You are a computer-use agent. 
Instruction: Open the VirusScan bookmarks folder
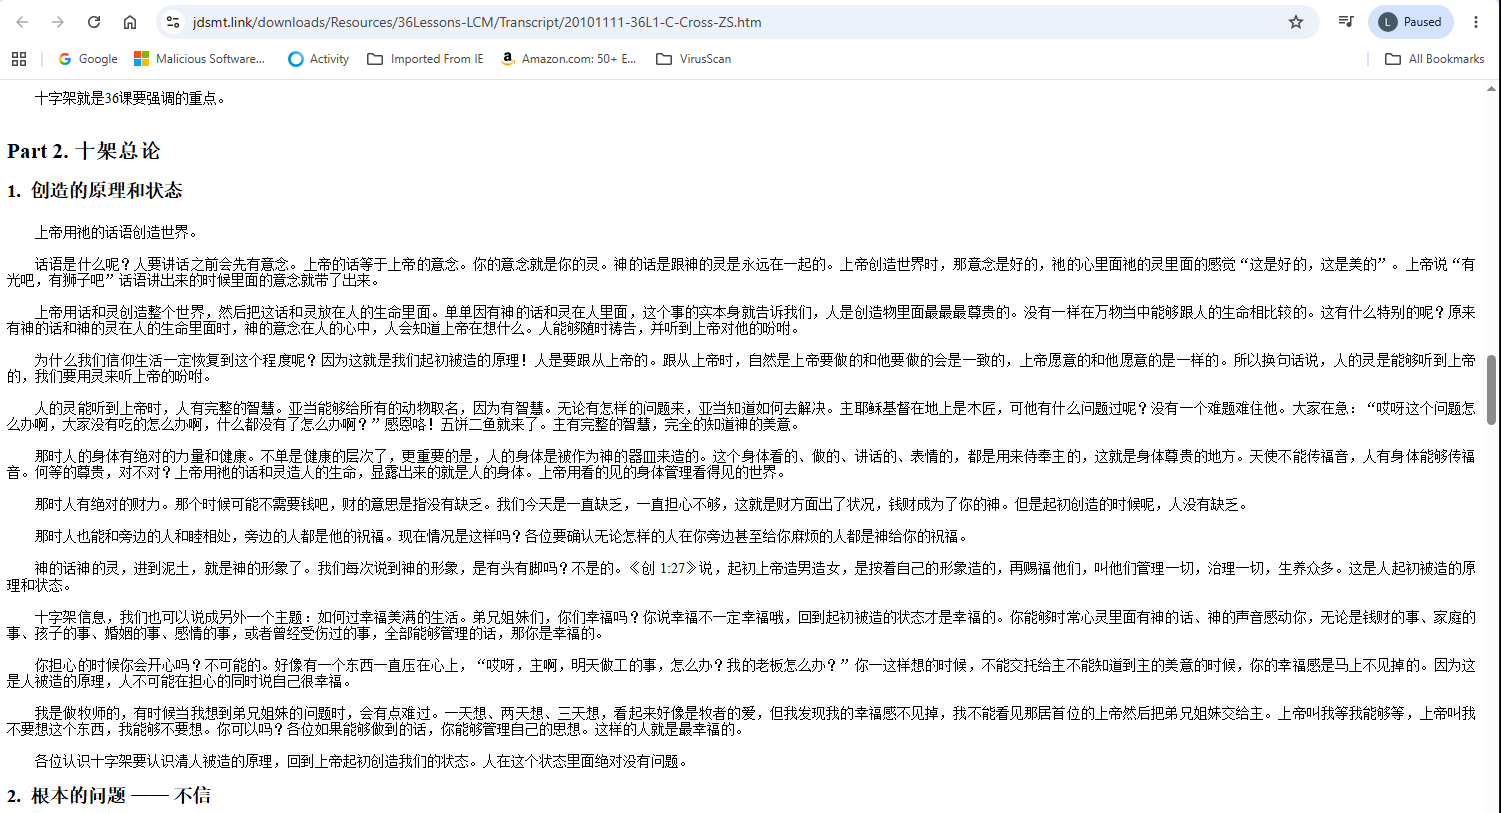click(x=693, y=59)
